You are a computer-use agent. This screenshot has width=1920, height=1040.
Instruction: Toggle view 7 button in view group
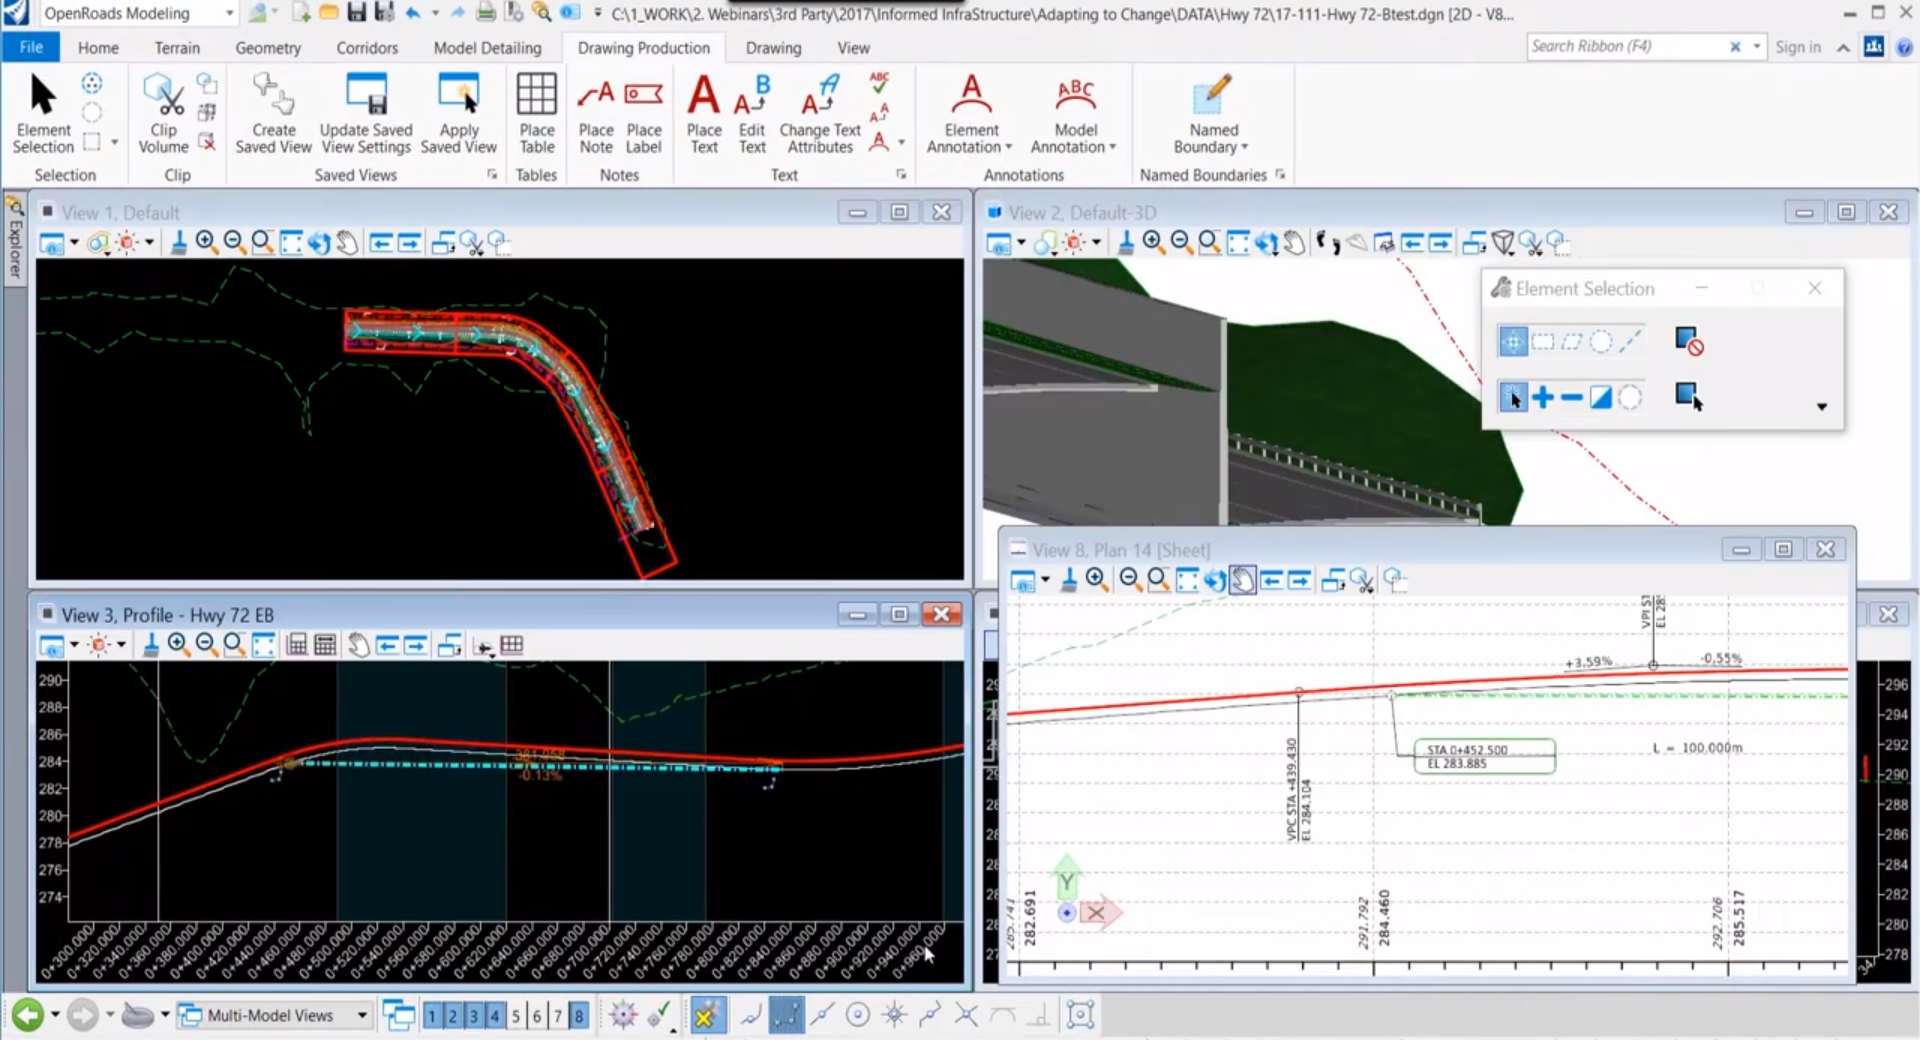(558, 1016)
